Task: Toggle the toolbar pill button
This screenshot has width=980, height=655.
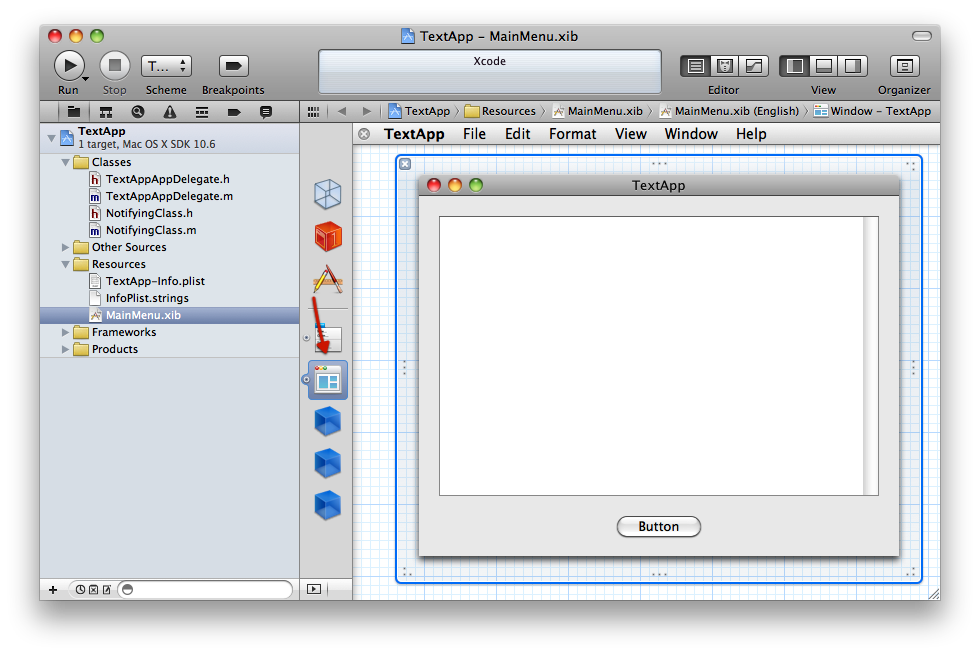Action: click(921, 36)
